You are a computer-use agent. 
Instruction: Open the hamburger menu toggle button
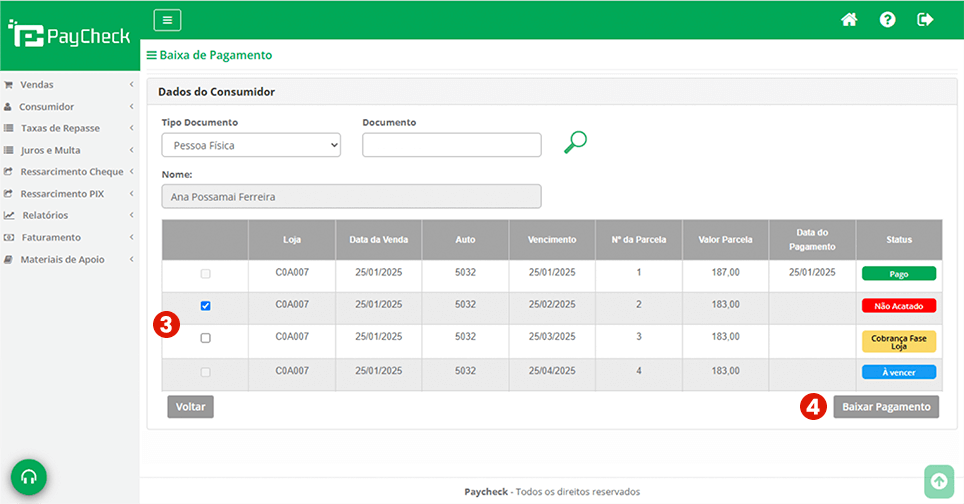[x=167, y=20]
